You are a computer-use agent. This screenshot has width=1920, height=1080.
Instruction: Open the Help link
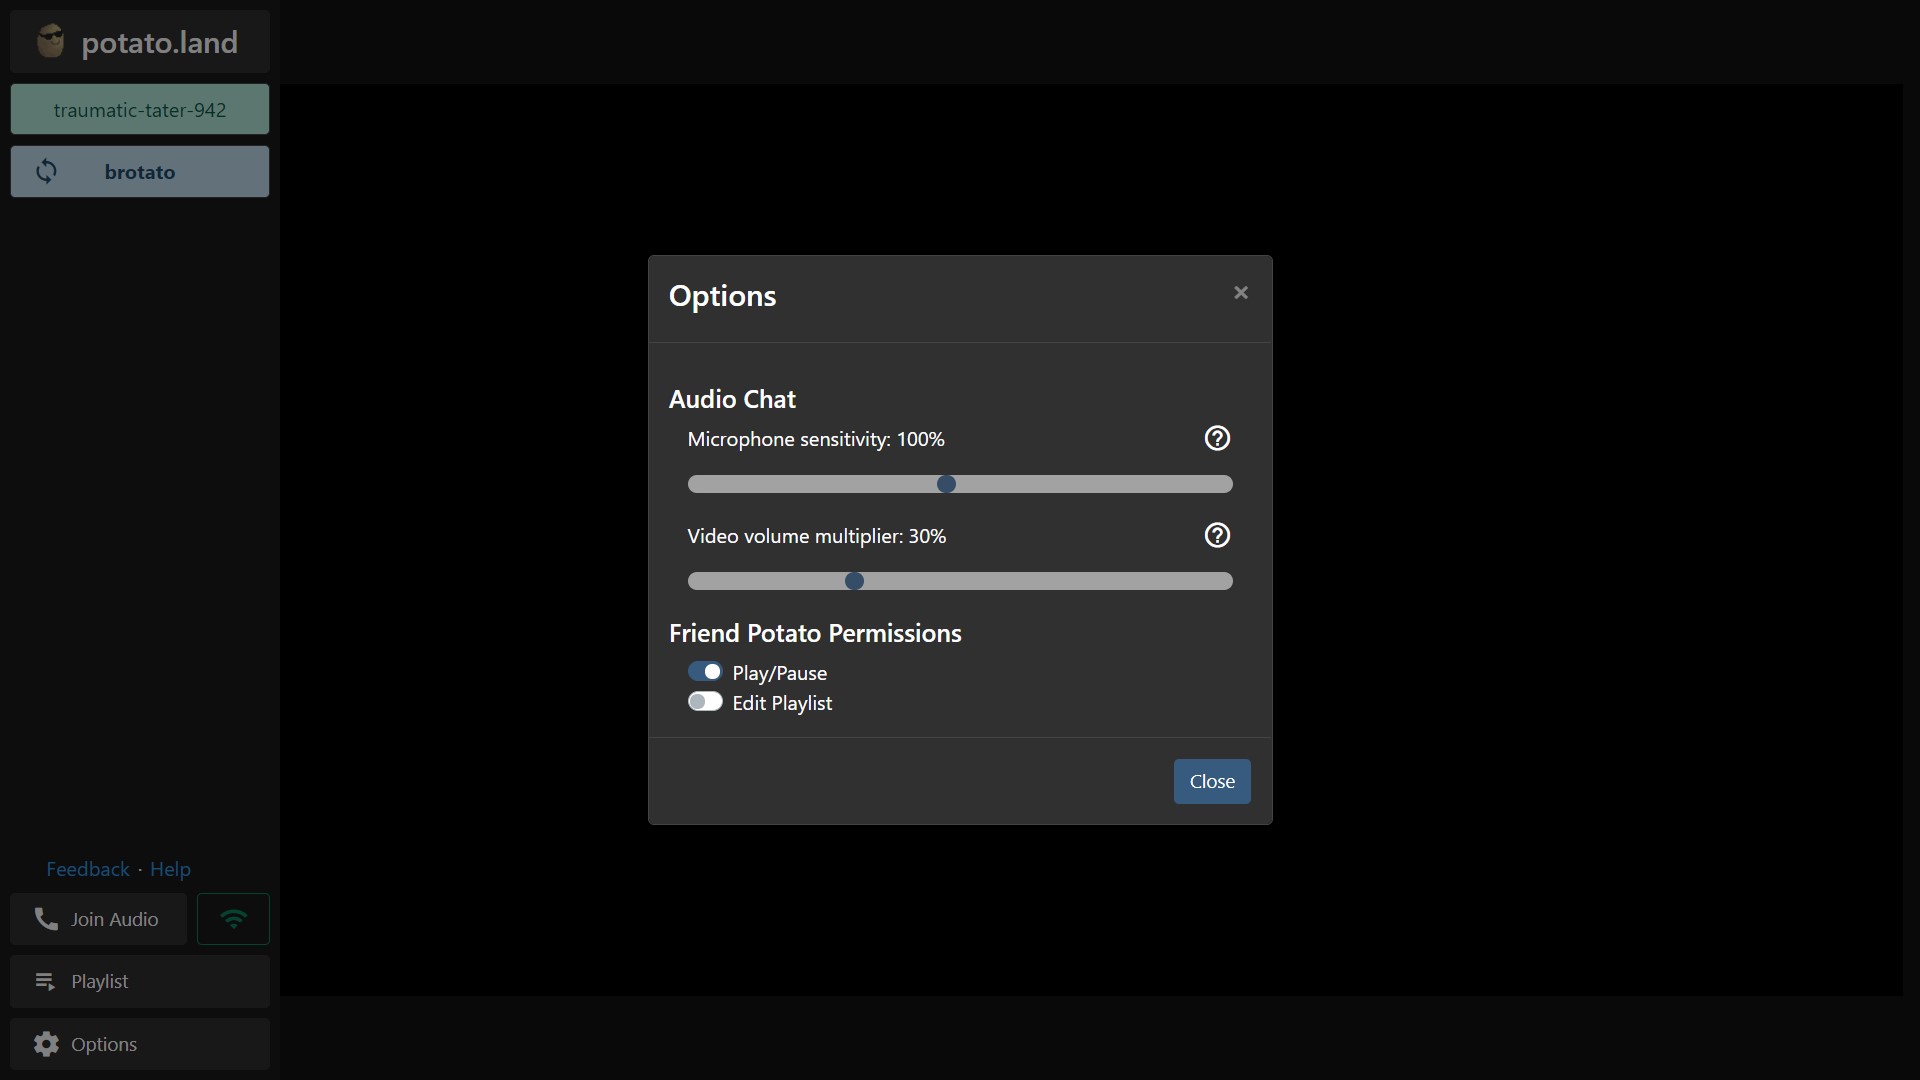tap(170, 869)
